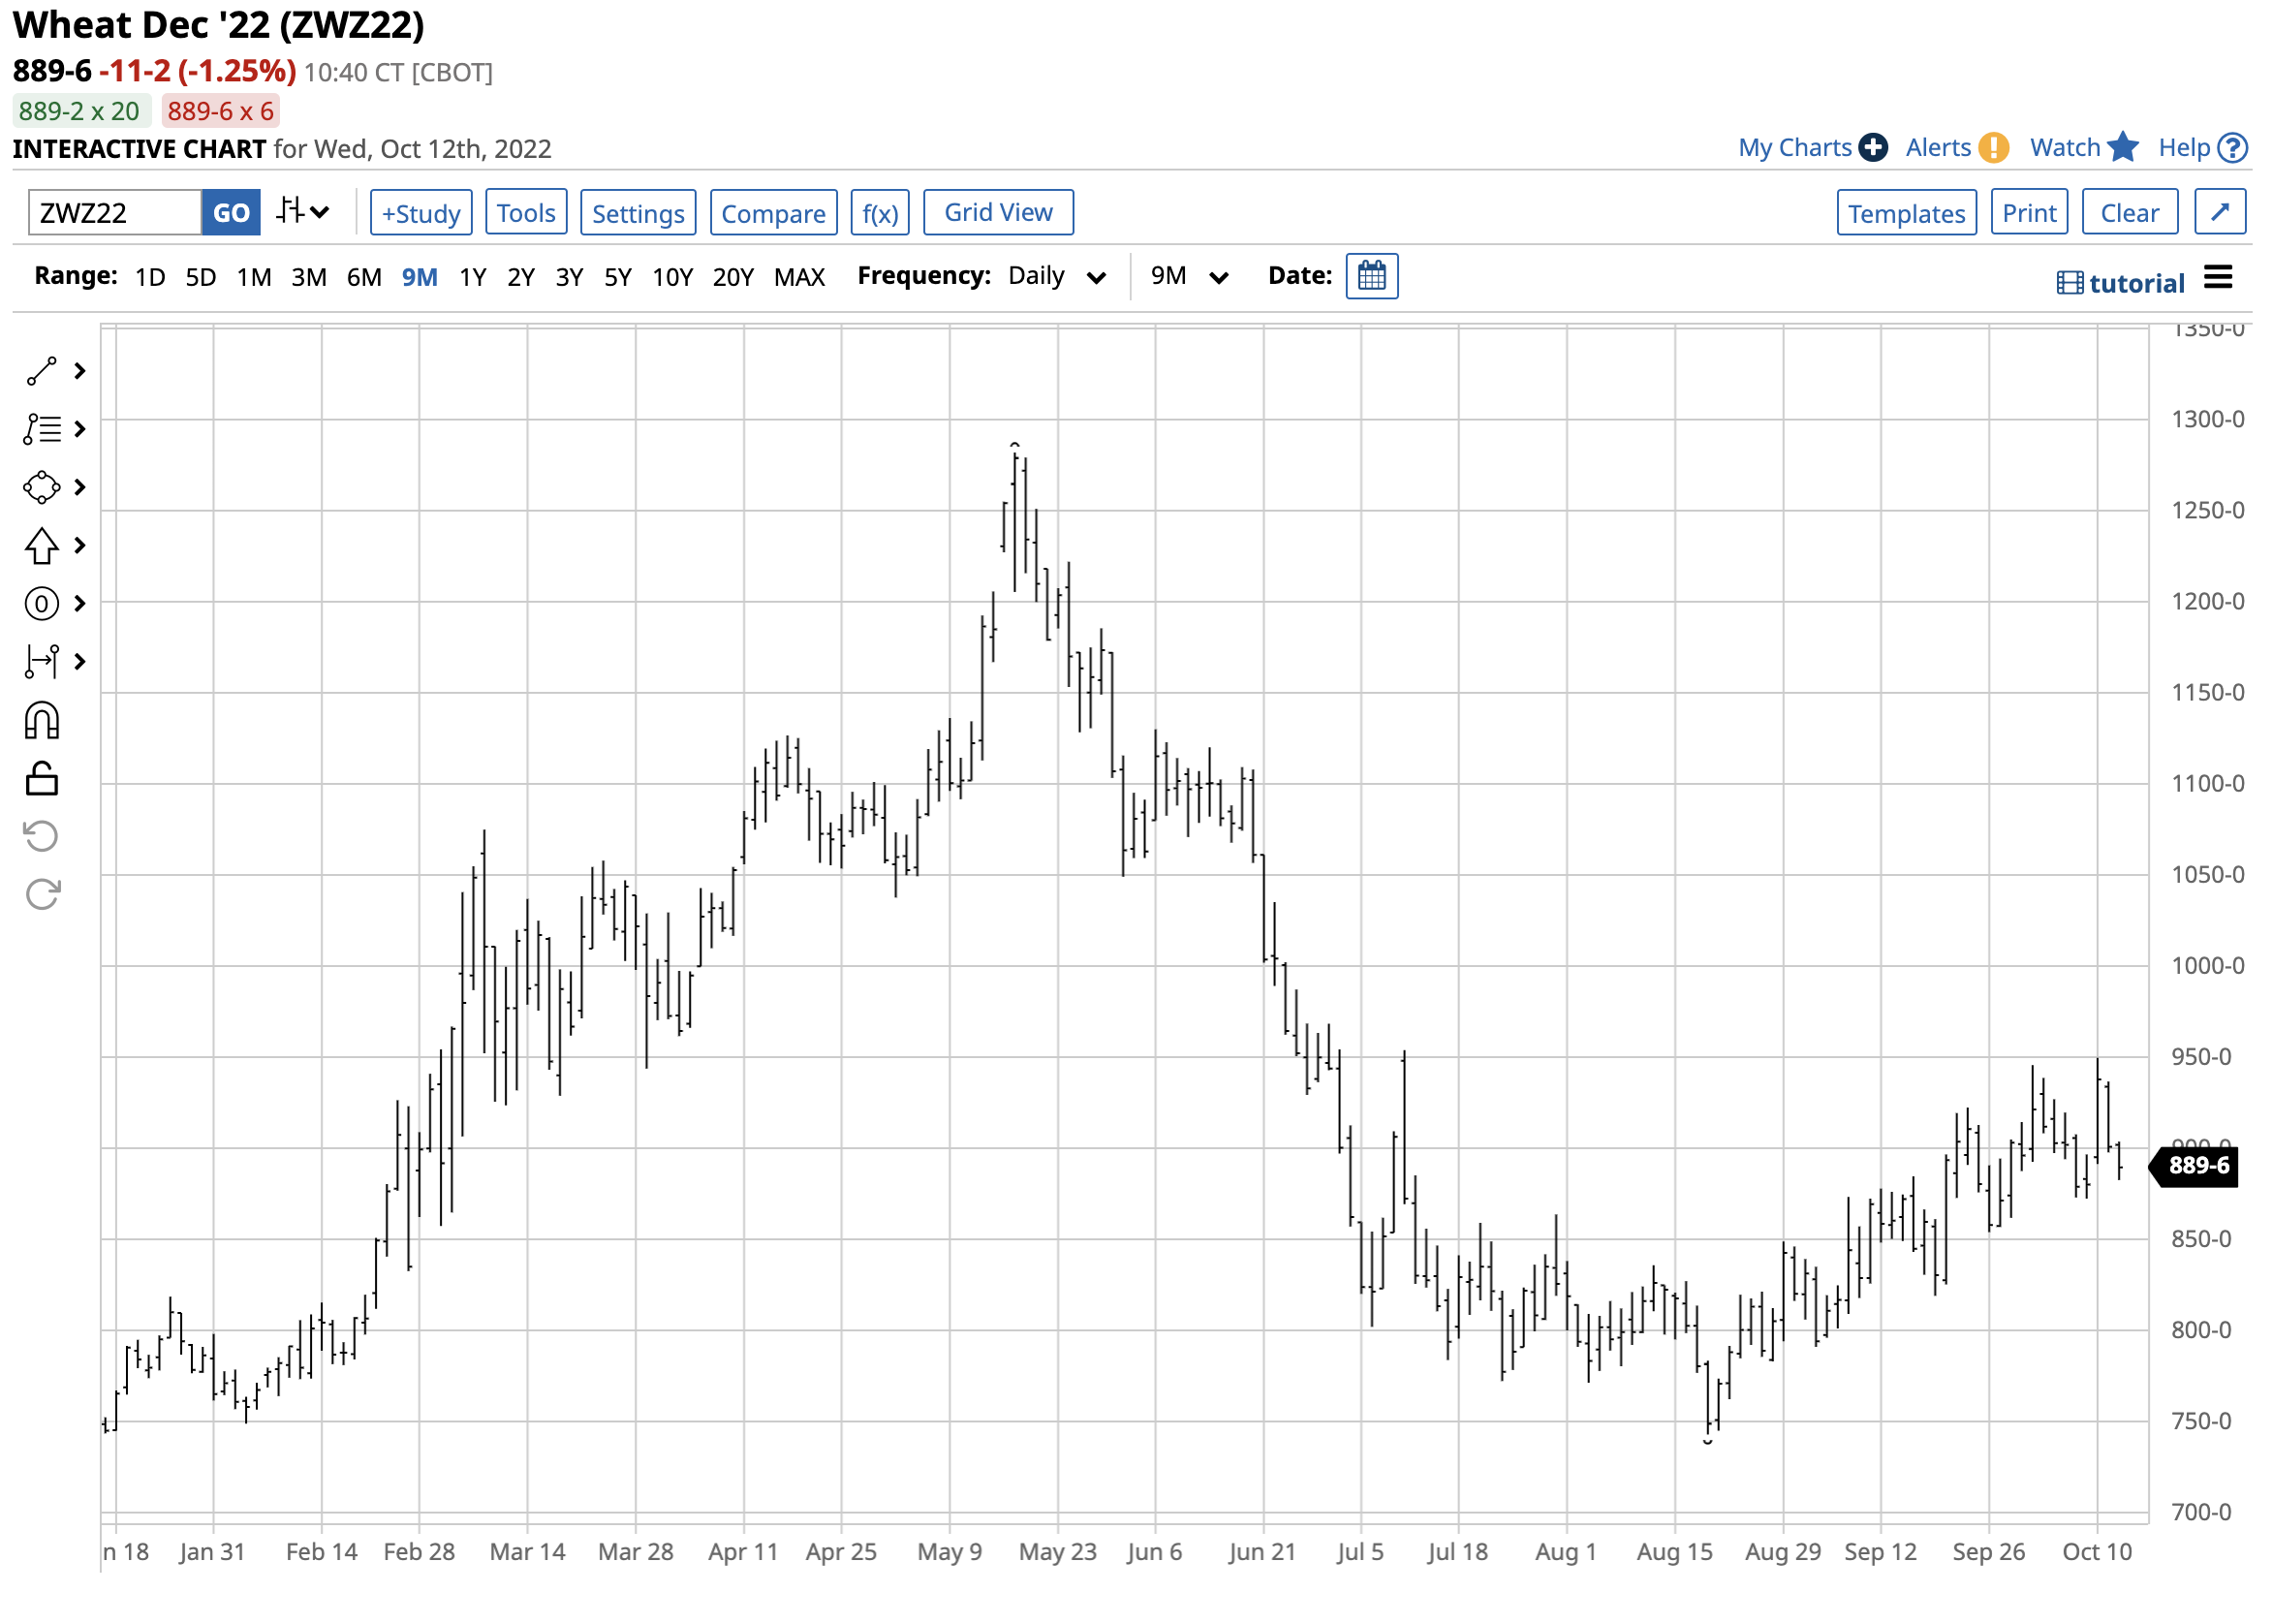
Task: Open the hamburger menu beside tutorial
Action: 2219,278
